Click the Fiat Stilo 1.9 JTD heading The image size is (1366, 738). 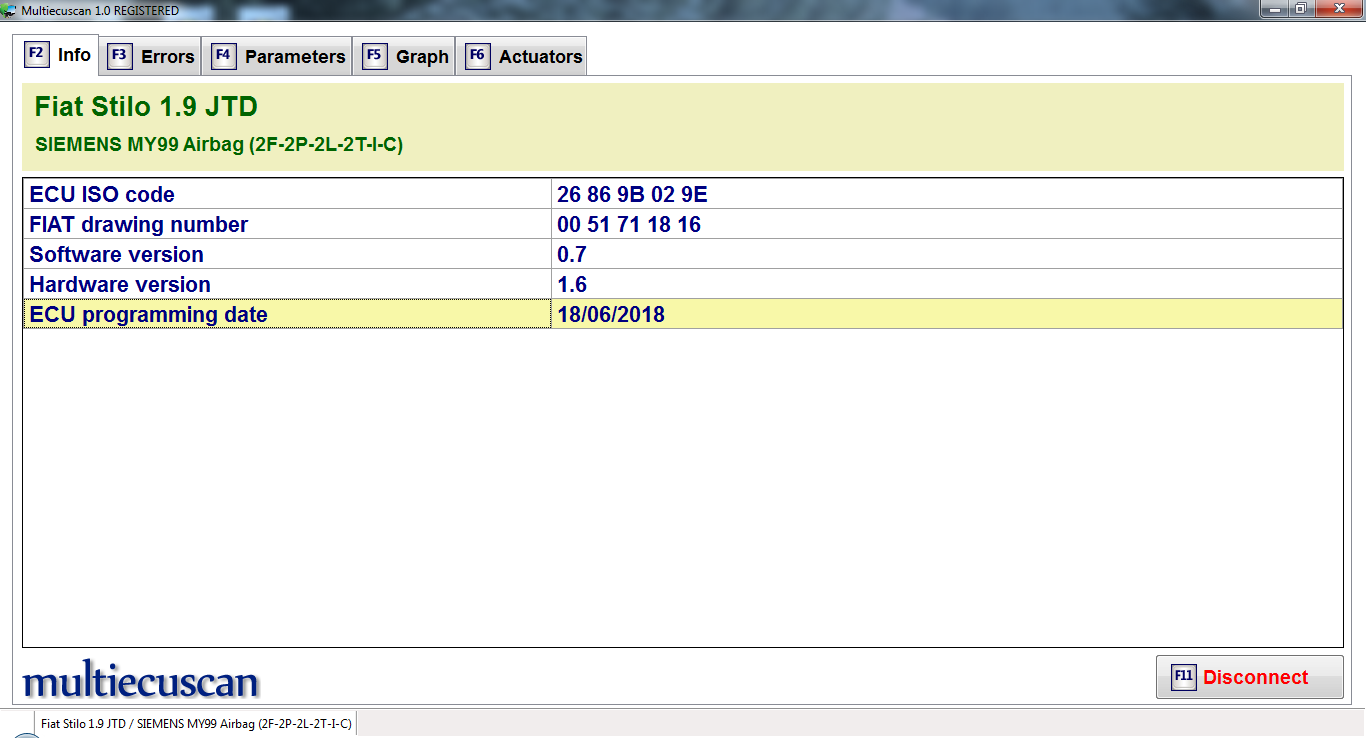(x=146, y=107)
